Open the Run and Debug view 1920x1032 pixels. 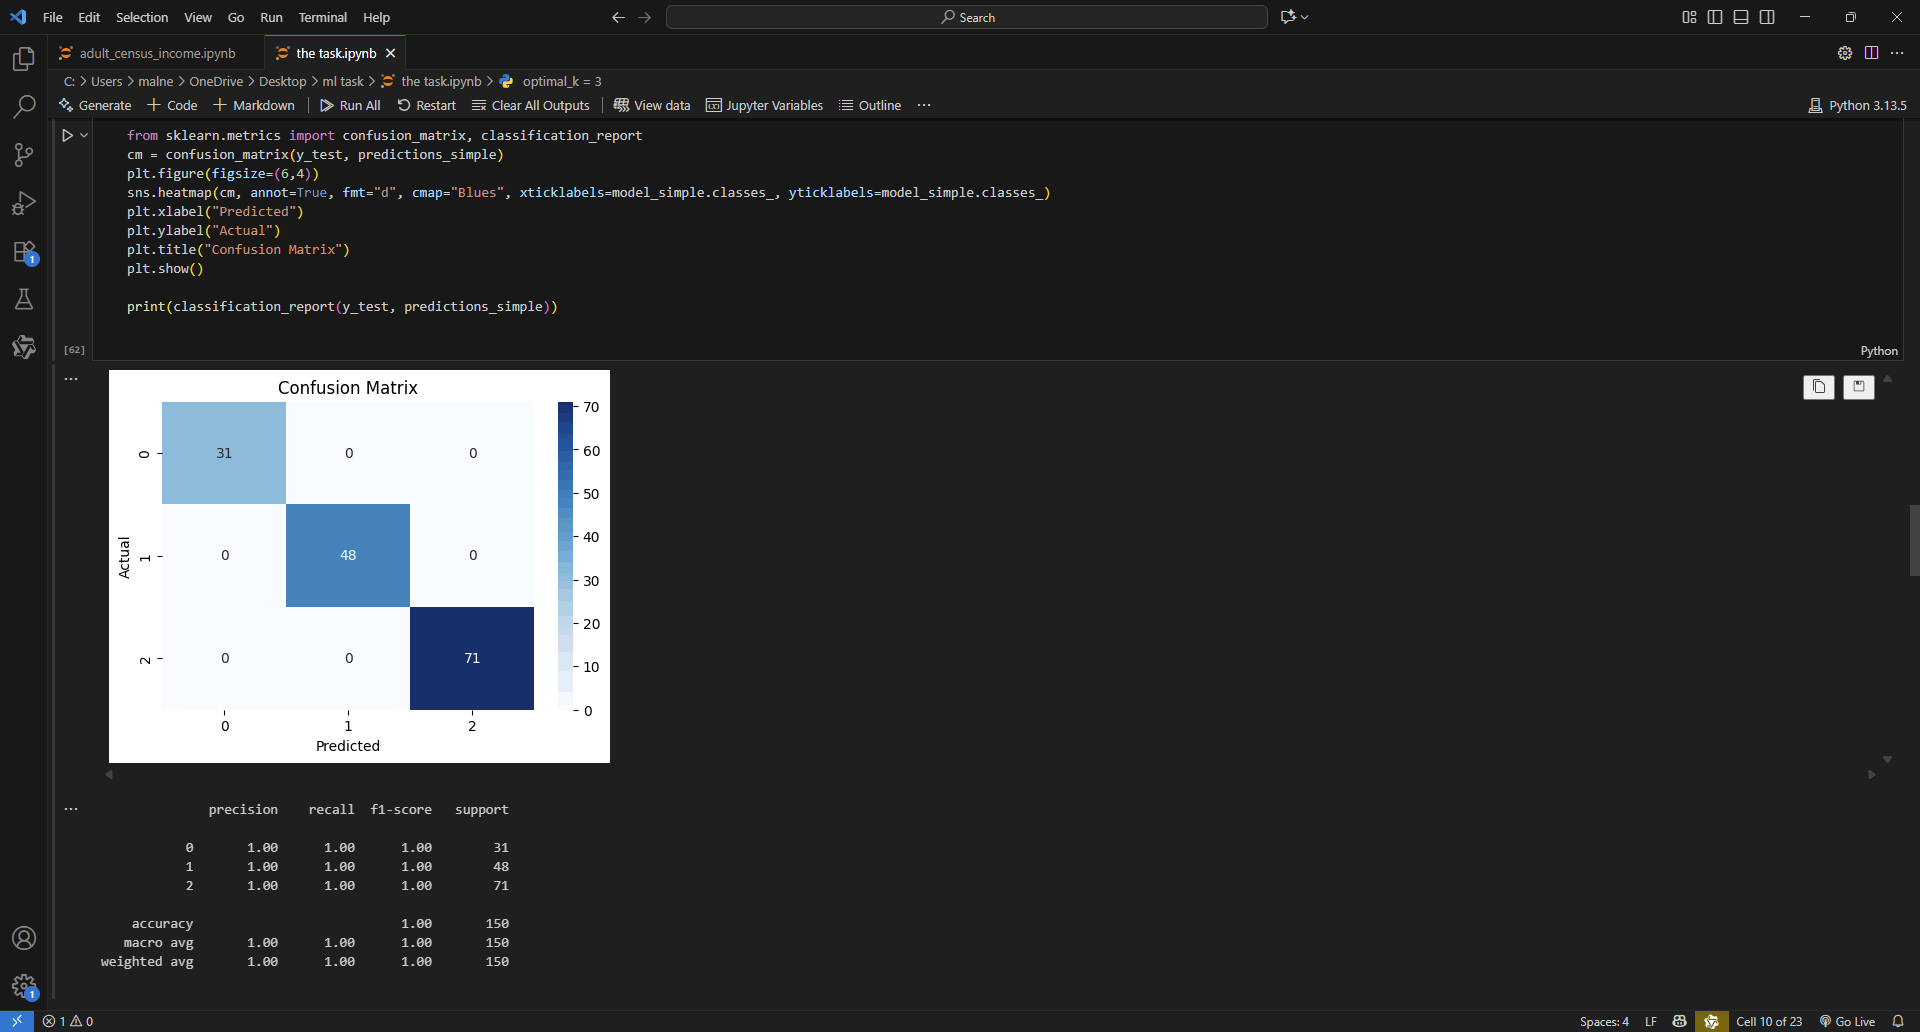24,203
